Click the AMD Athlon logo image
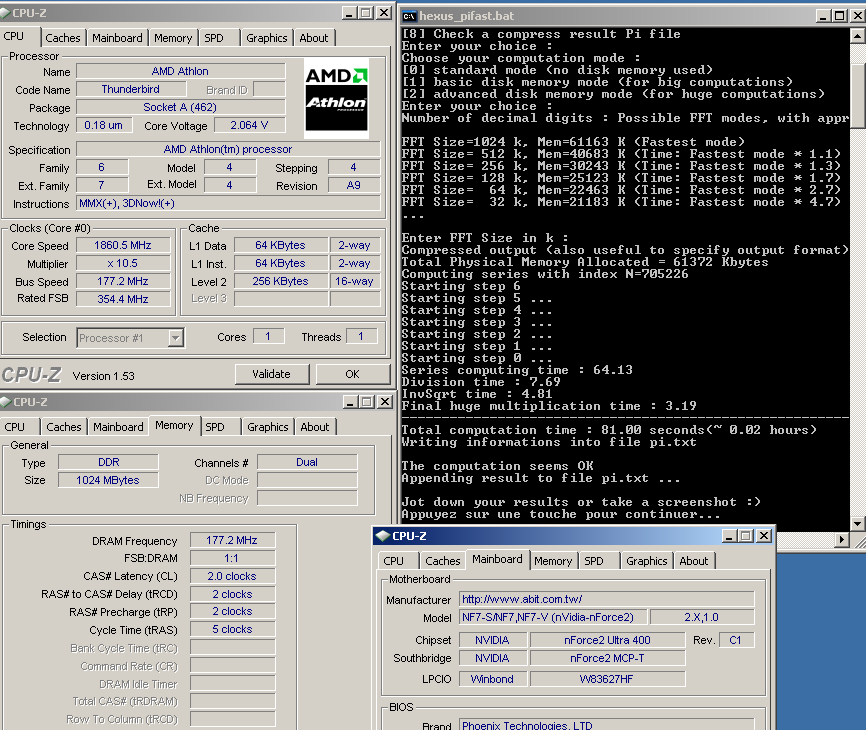The width and height of the screenshot is (866, 730). pos(337,98)
